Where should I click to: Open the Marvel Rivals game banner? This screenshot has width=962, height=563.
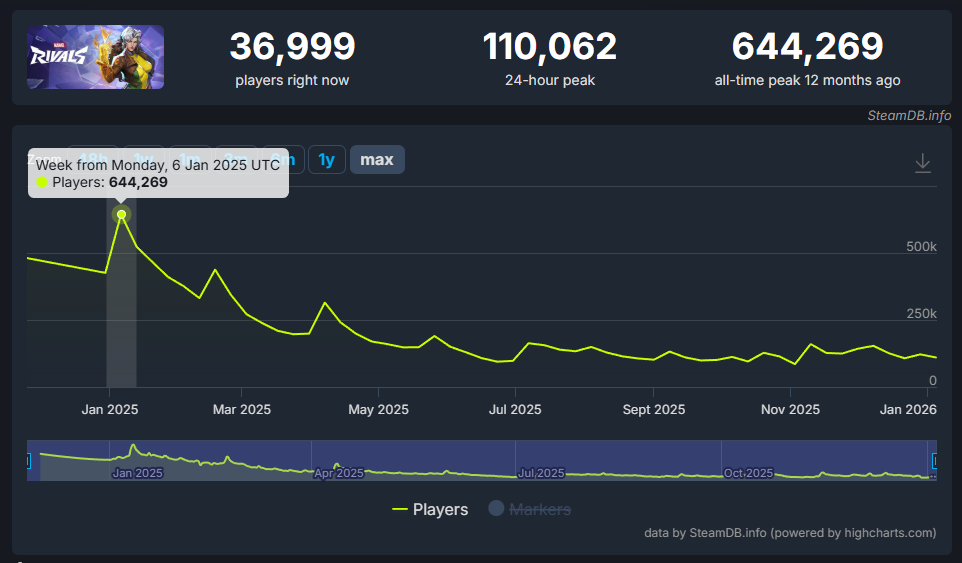[96, 57]
